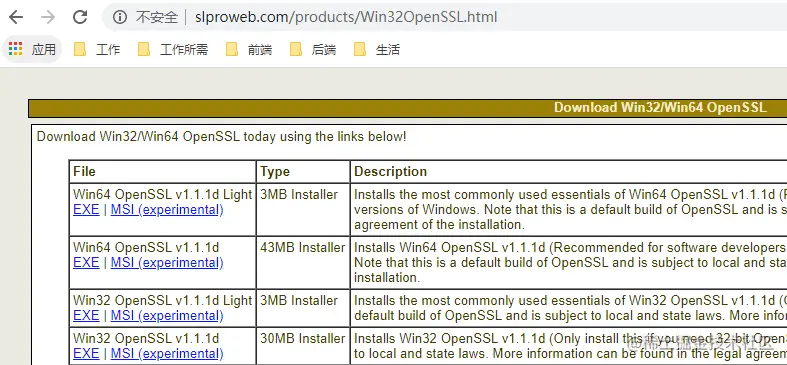Open the 工作 bookmark folder

97,49
